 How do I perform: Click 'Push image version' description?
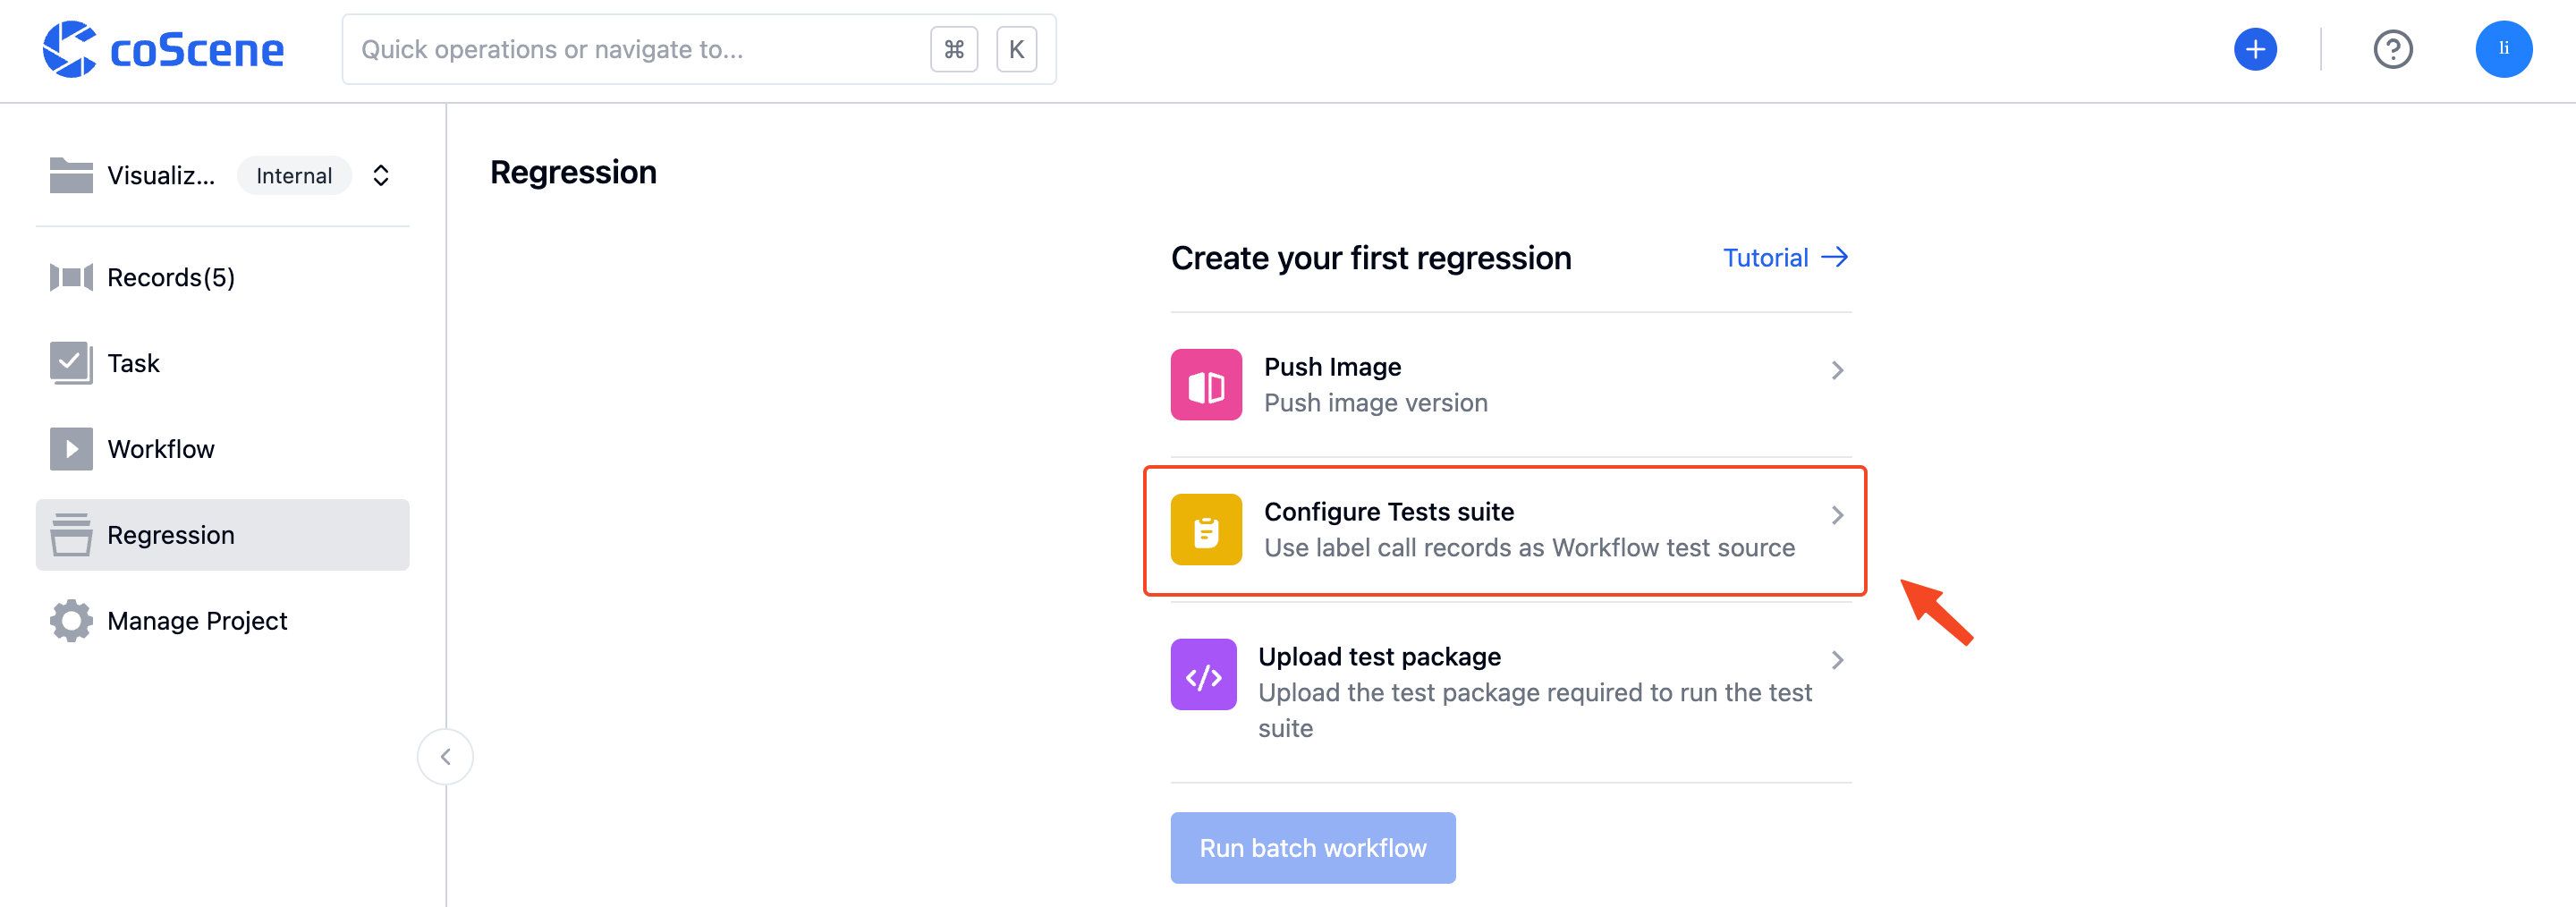(1375, 403)
